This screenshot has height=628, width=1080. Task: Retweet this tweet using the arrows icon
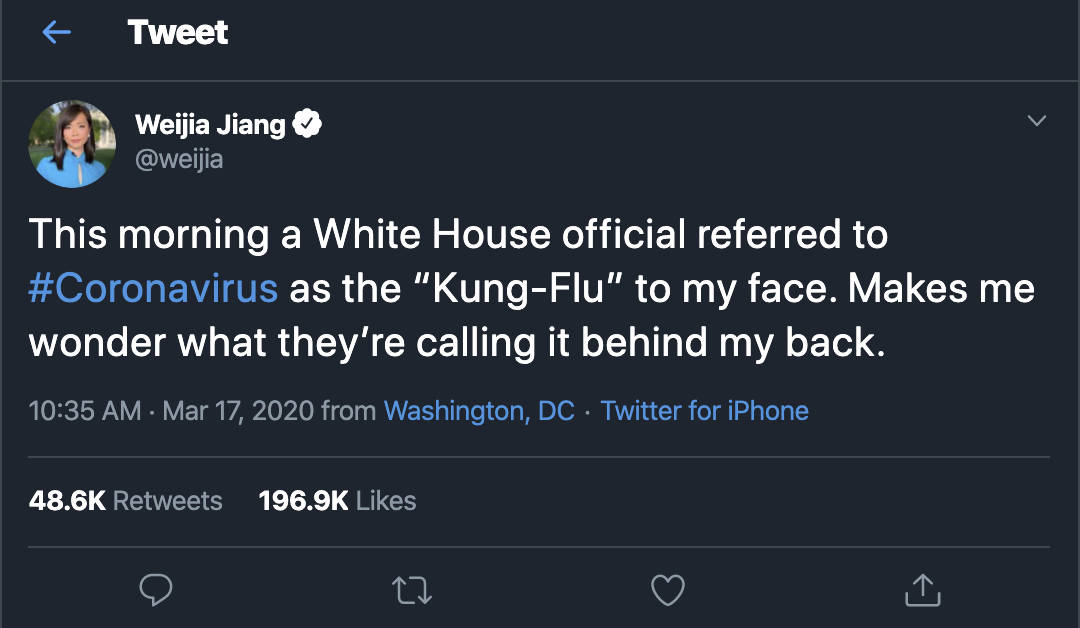click(x=413, y=590)
